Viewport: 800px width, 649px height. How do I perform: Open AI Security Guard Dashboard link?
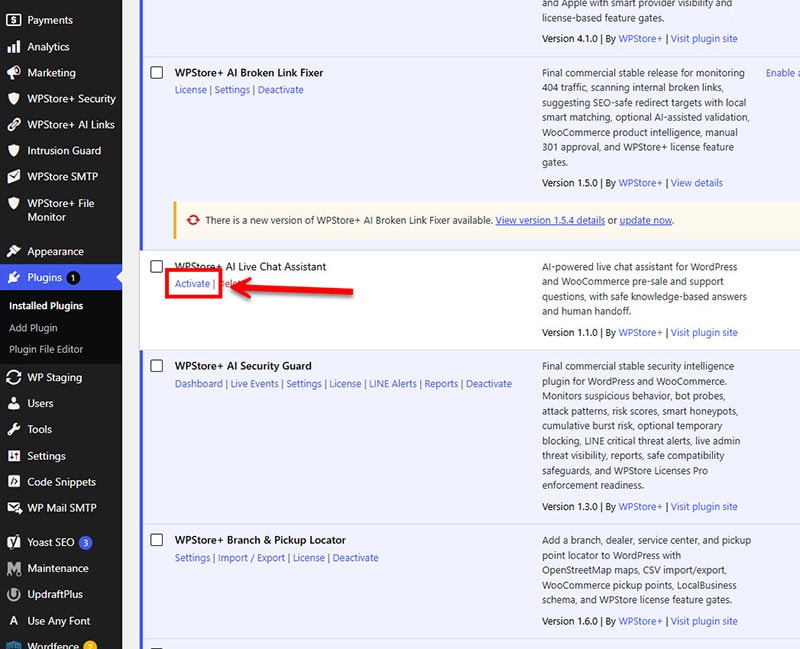[198, 384]
